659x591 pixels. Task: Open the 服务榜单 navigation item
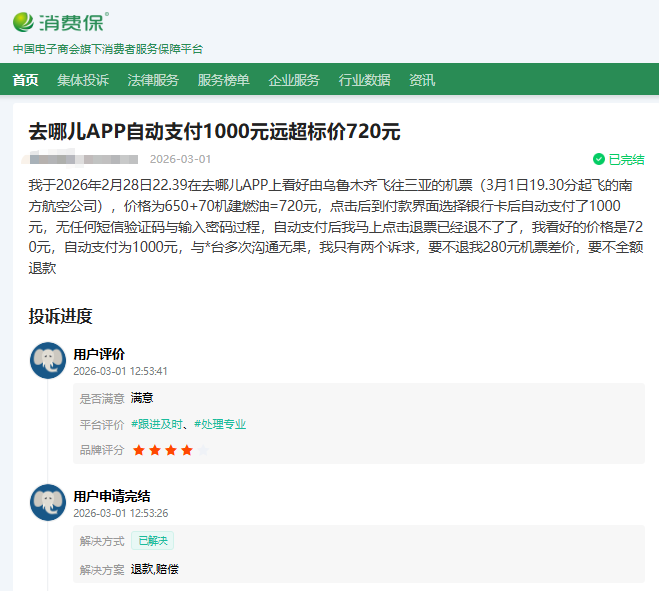tap(223, 80)
